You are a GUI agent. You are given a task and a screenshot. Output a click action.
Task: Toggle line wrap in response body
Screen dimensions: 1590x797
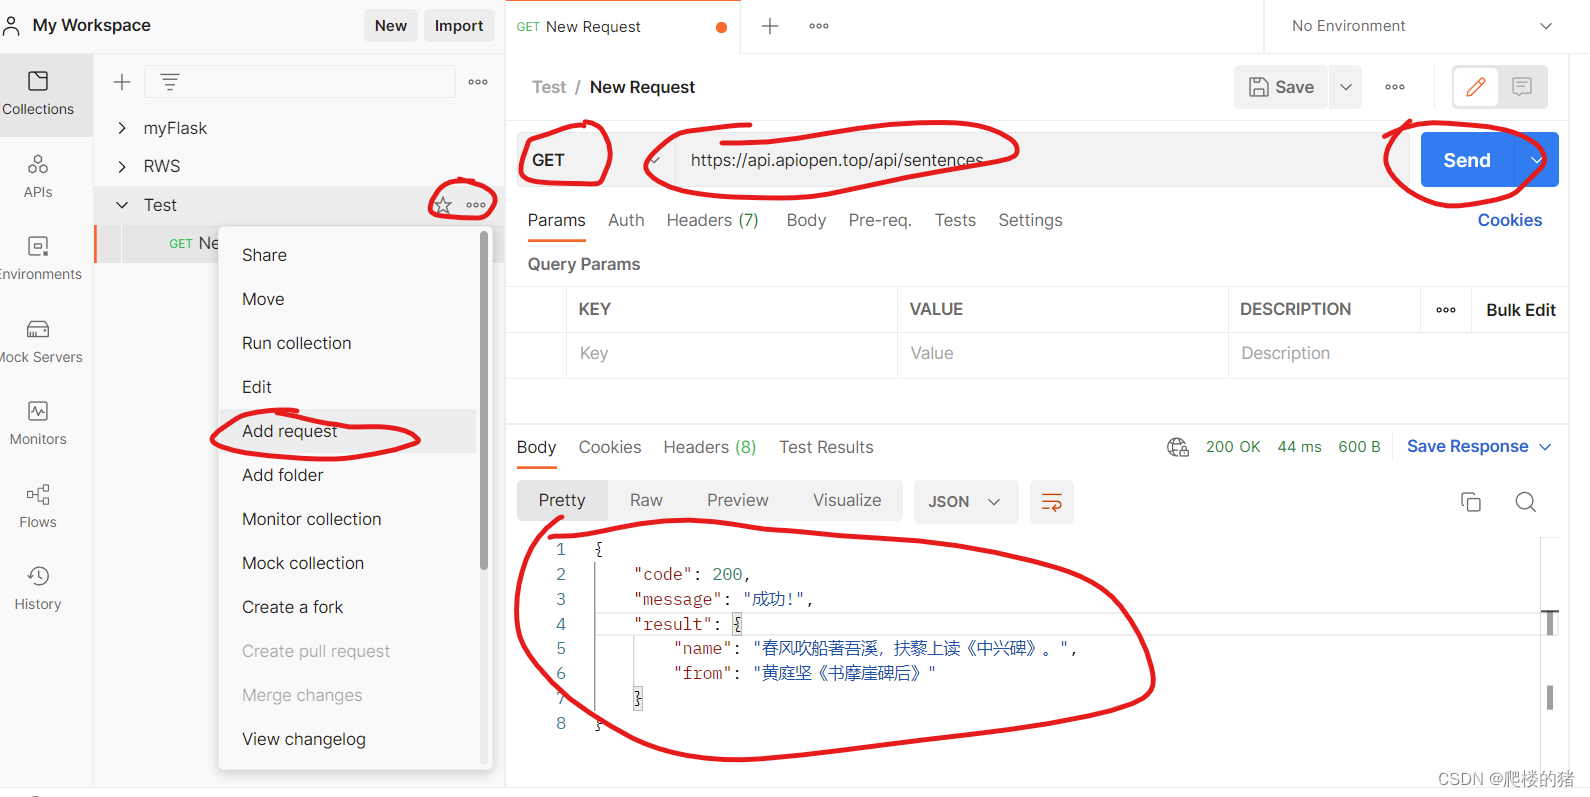coord(1052,502)
